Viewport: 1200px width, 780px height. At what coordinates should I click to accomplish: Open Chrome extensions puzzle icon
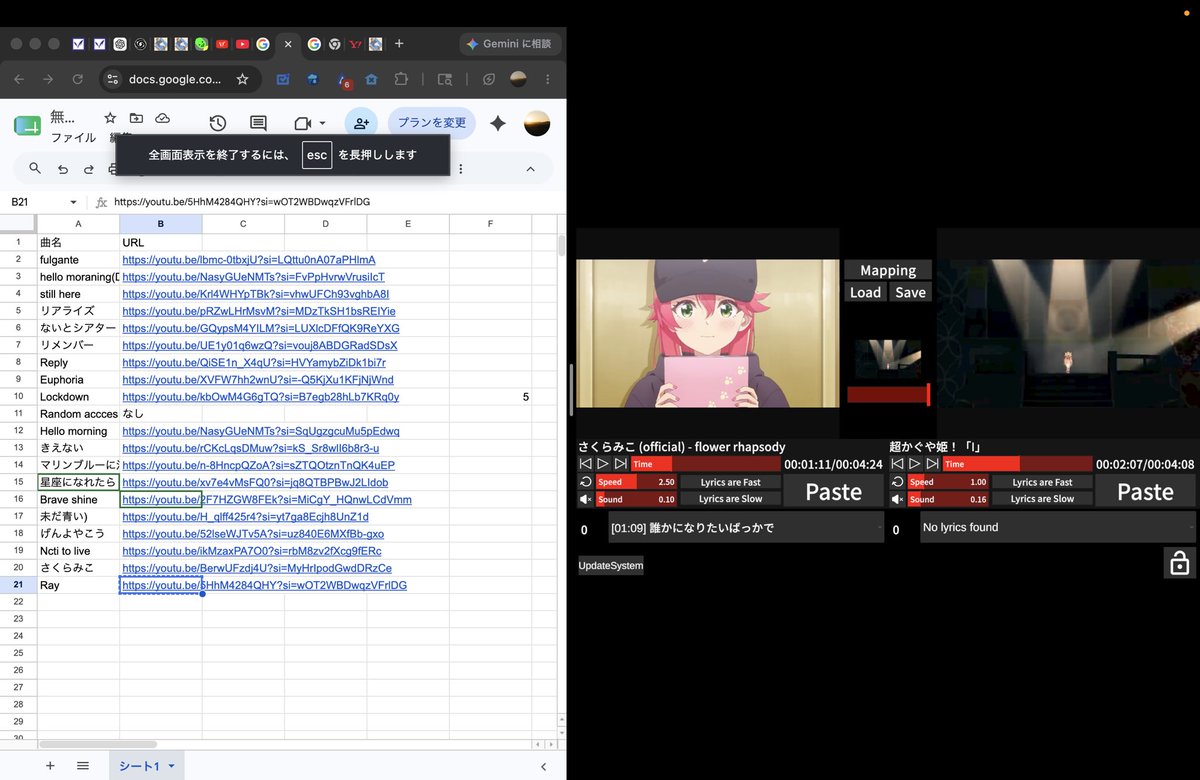pyautogui.click(x=401, y=79)
